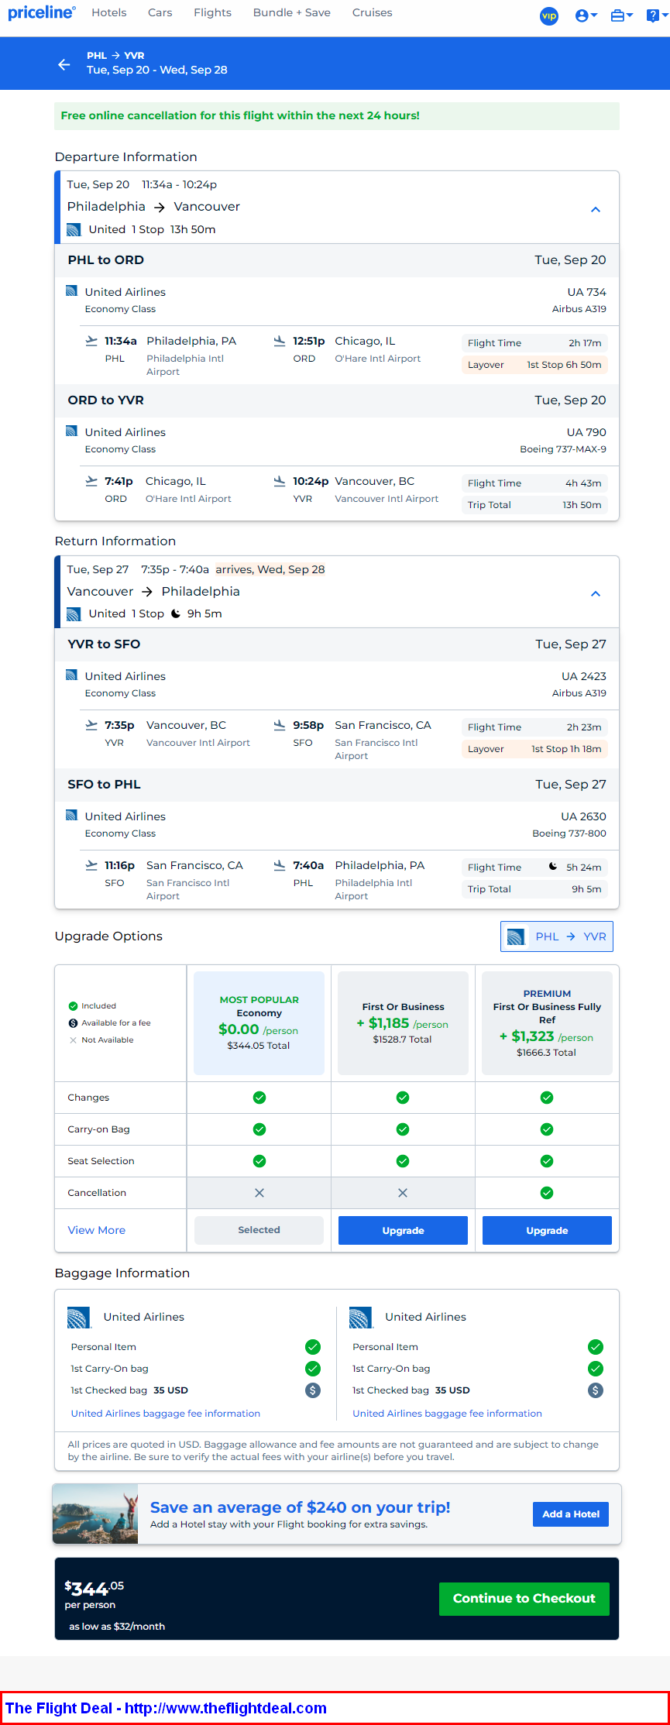The image size is (670, 1725).
Task: Click Economy Changes included checkmark
Action: (x=259, y=1098)
